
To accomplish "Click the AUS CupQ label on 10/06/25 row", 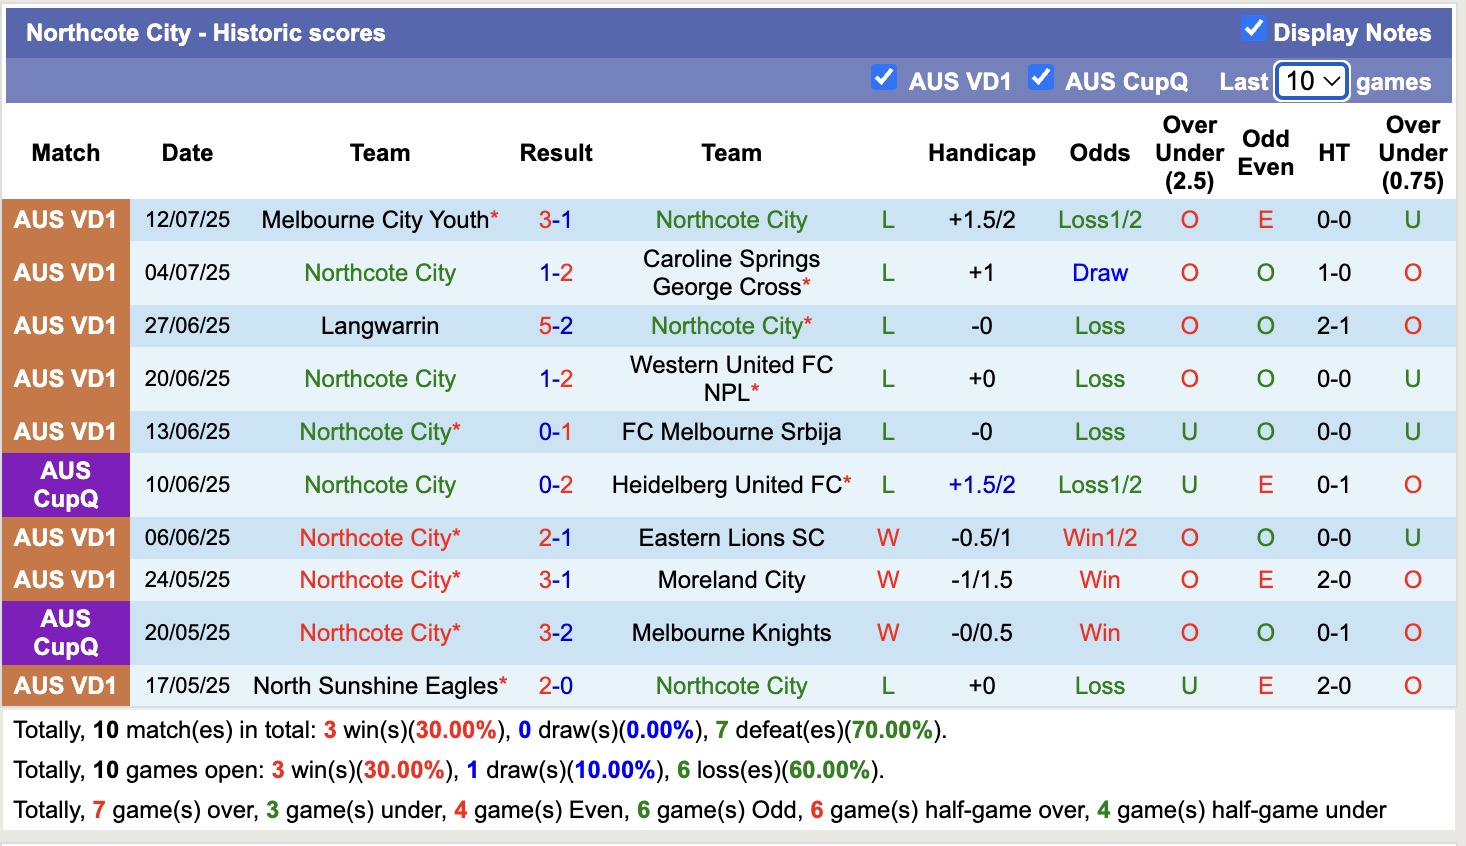I will [65, 484].
